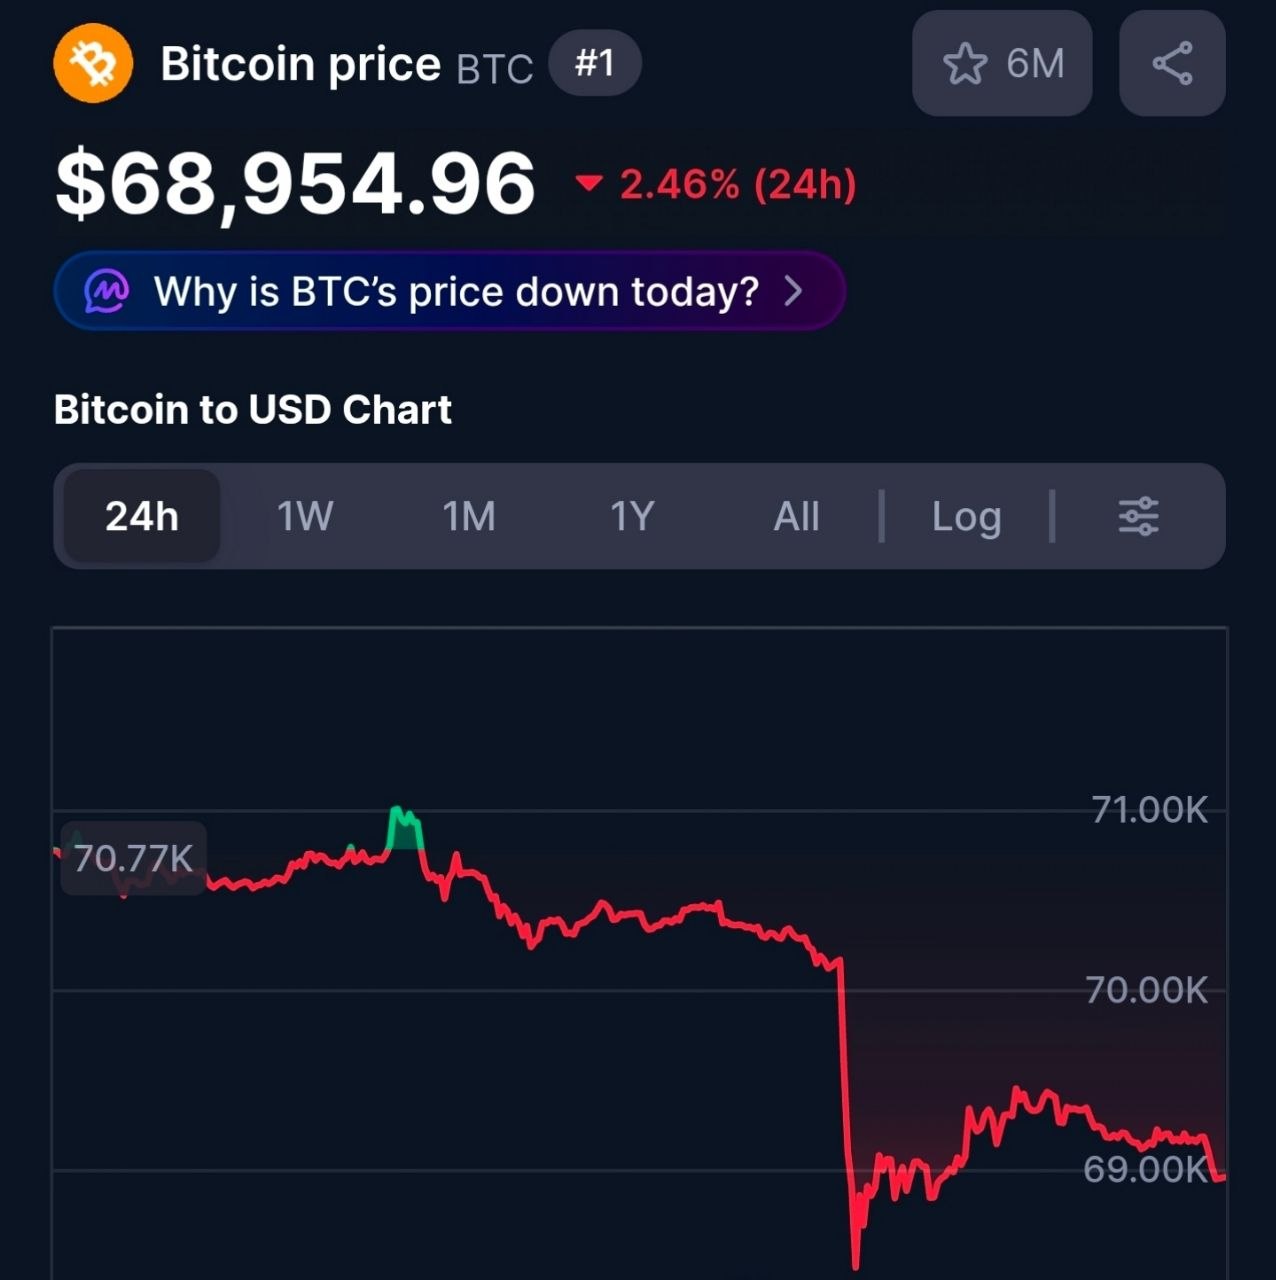Click the green peak on the price chart

(x=404, y=826)
